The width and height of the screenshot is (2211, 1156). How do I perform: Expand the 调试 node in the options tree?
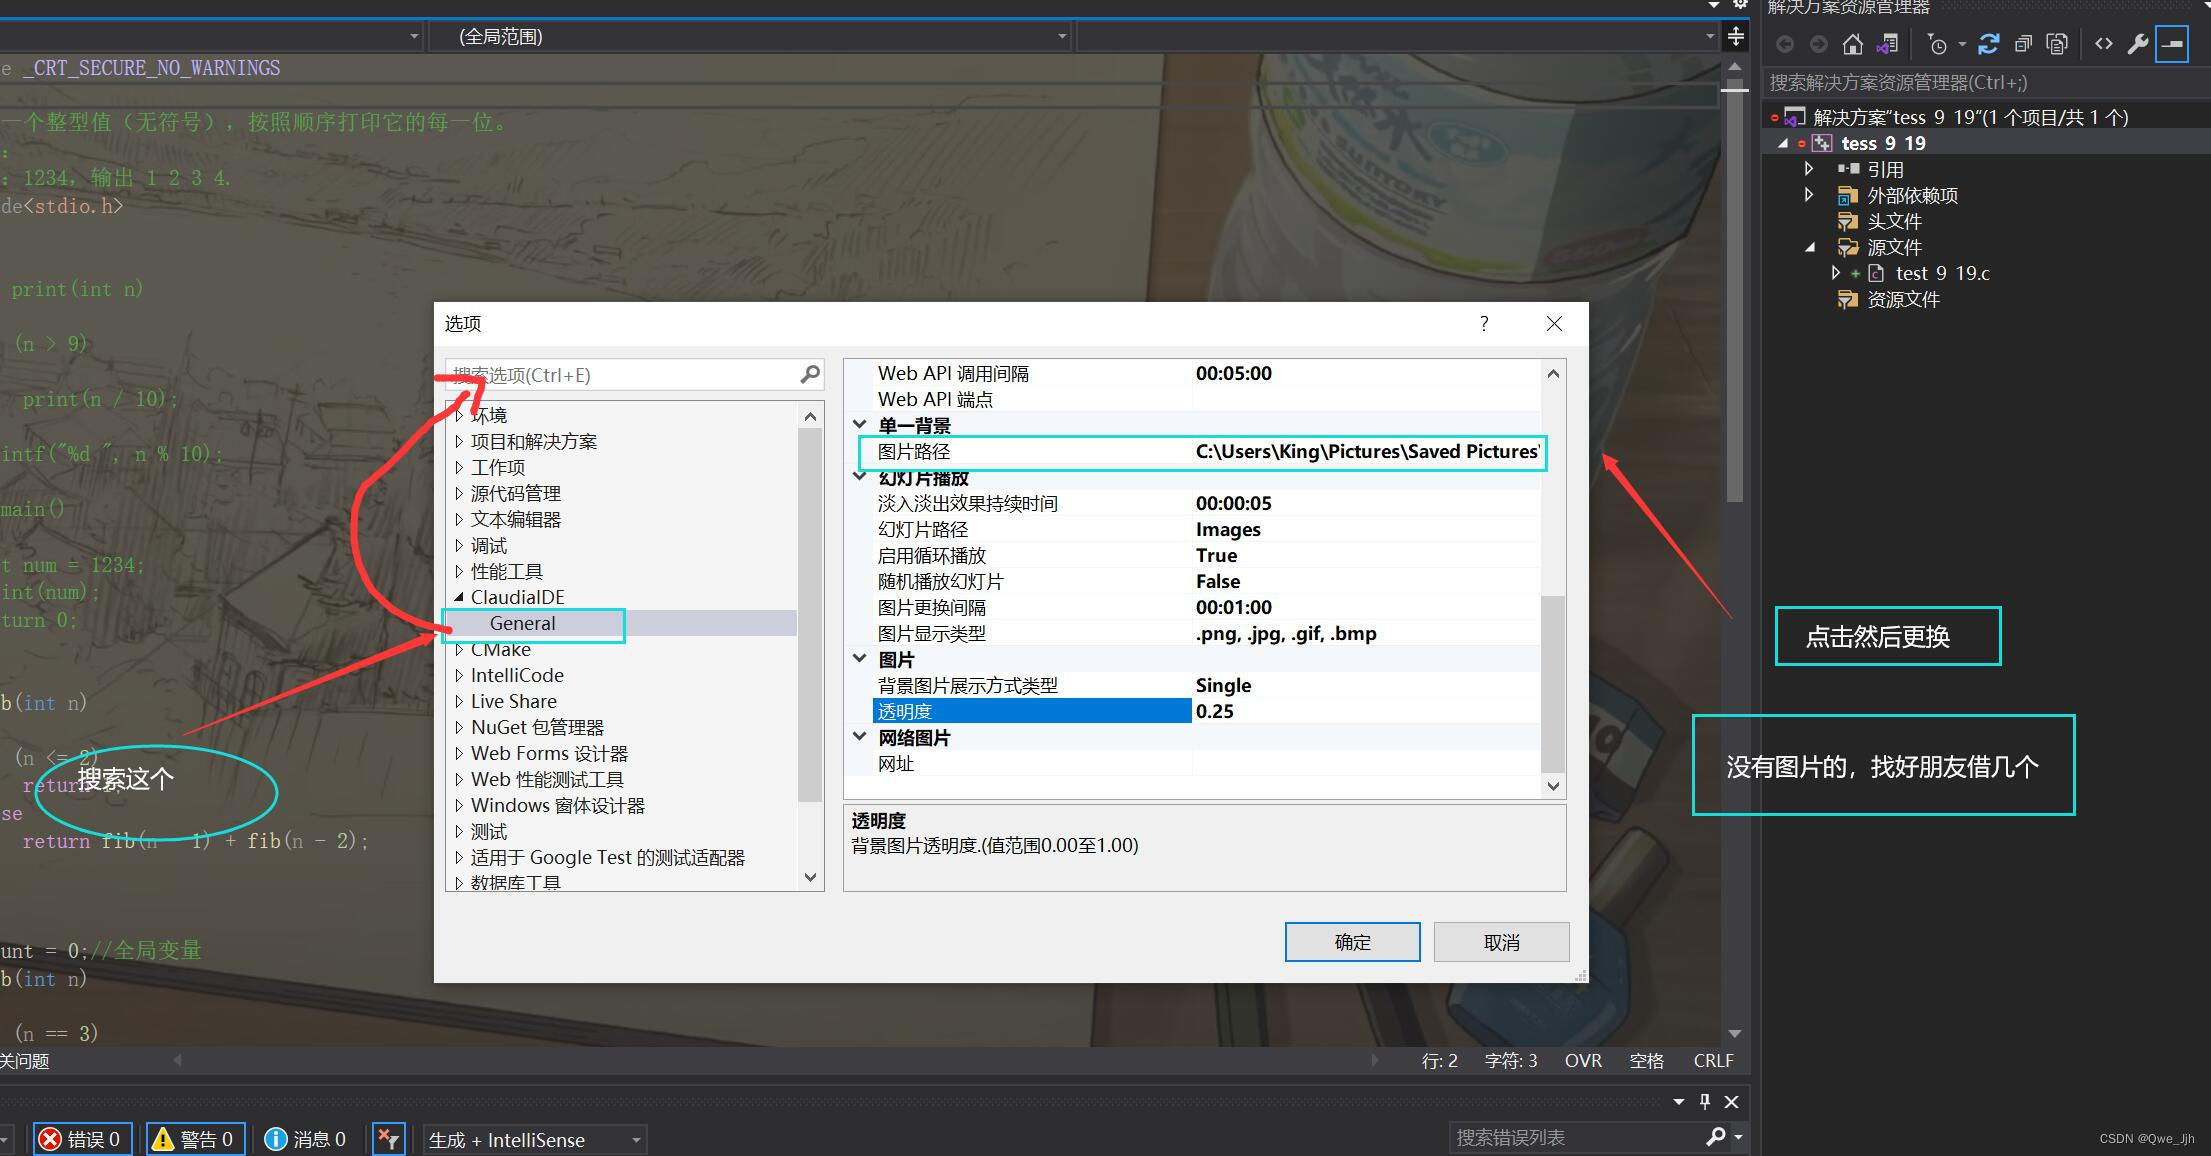459,545
